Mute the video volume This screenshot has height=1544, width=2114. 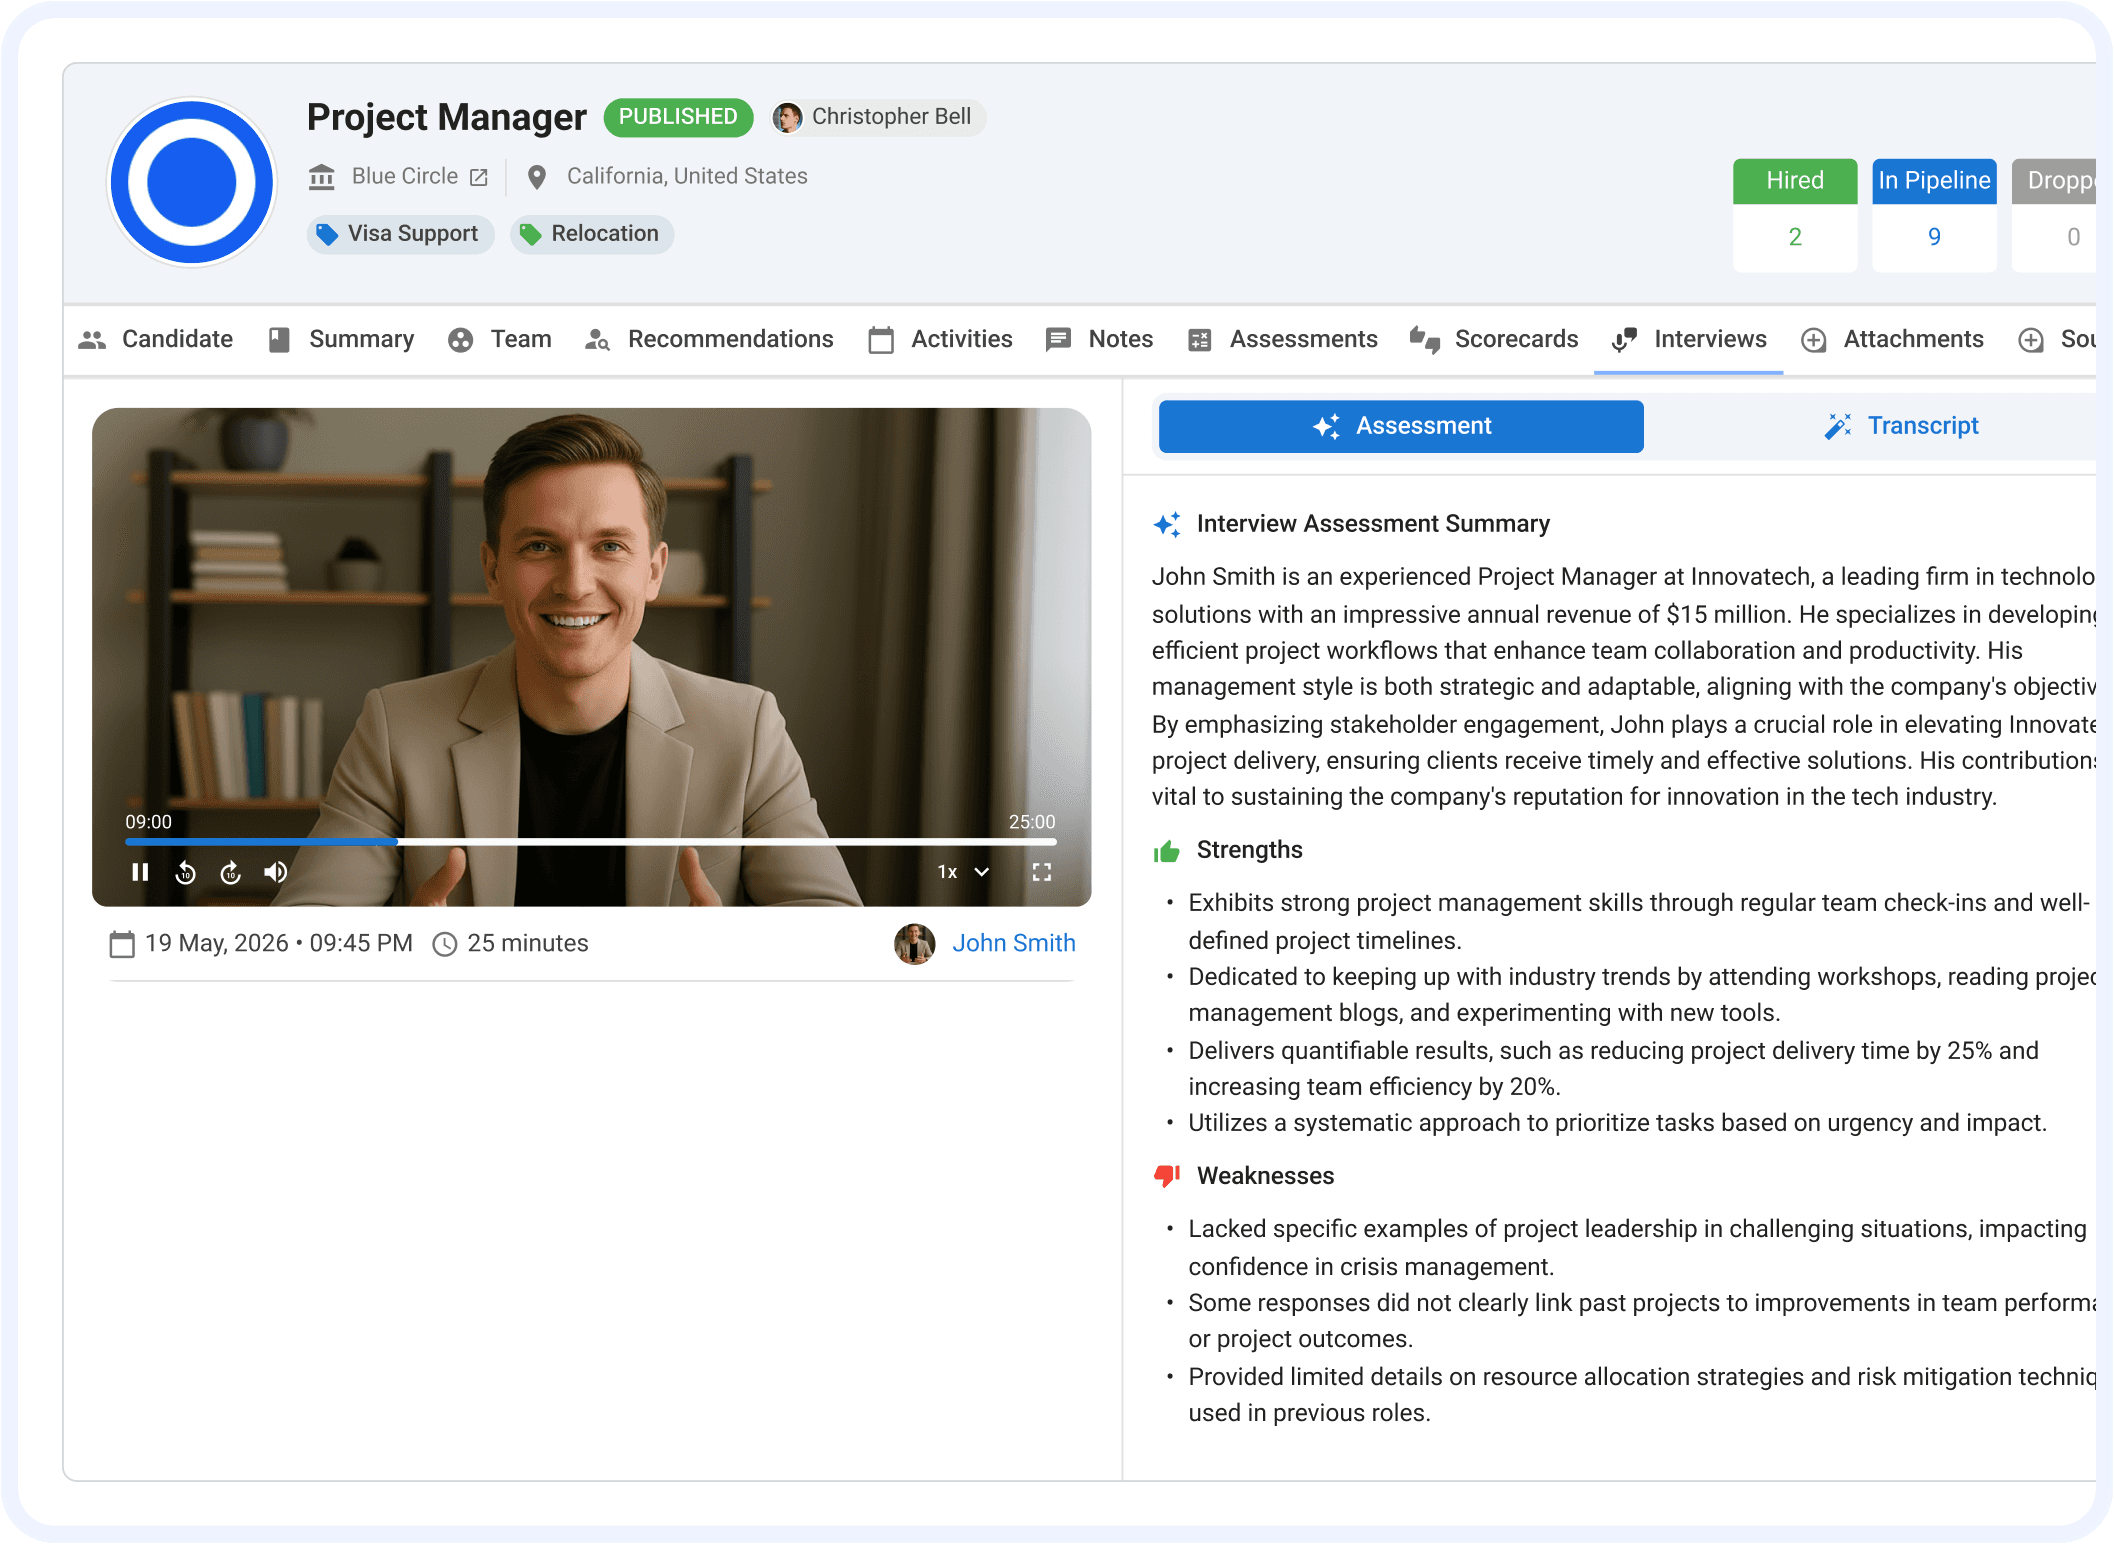click(276, 872)
